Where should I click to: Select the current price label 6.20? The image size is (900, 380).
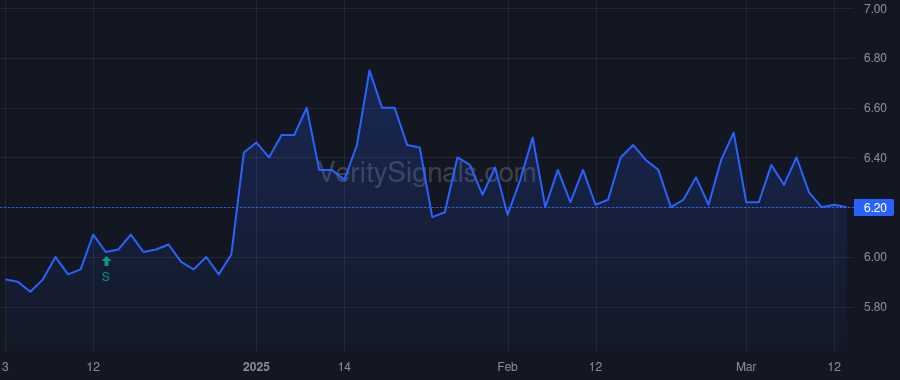pos(874,207)
